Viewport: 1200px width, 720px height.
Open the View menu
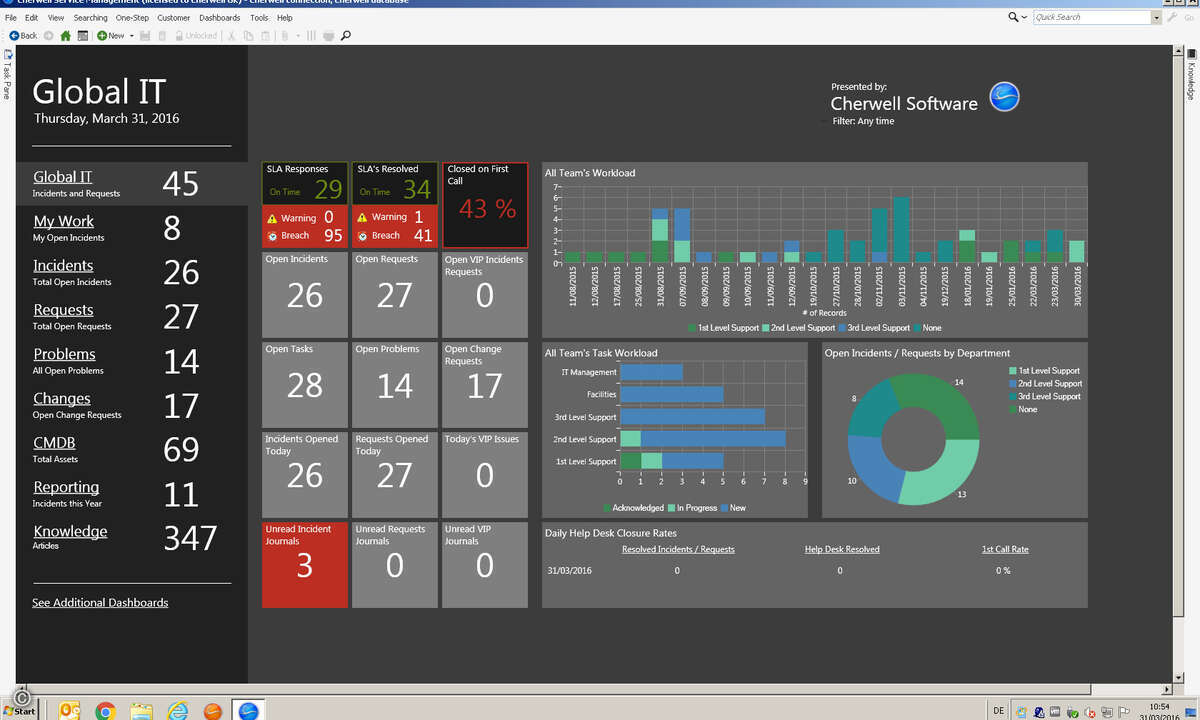click(56, 18)
